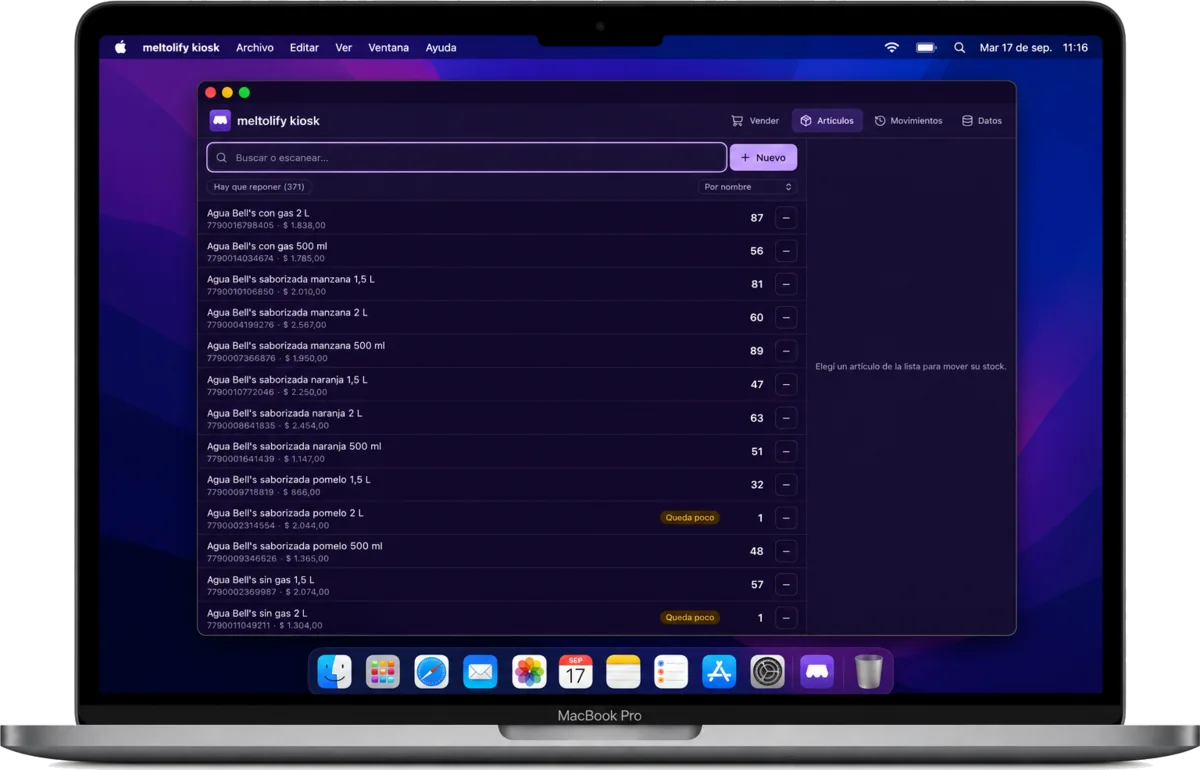Select Agua Bell's saborizada manzana 1,5 L
Screen dimensions: 1200x770
[502, 285]
